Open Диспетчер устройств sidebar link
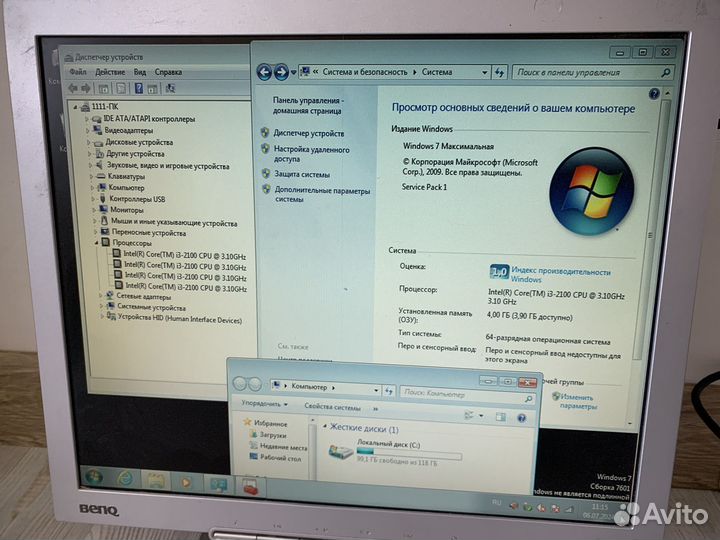The width and height of the screenshot is (720, 540). (x=309, y=133)
